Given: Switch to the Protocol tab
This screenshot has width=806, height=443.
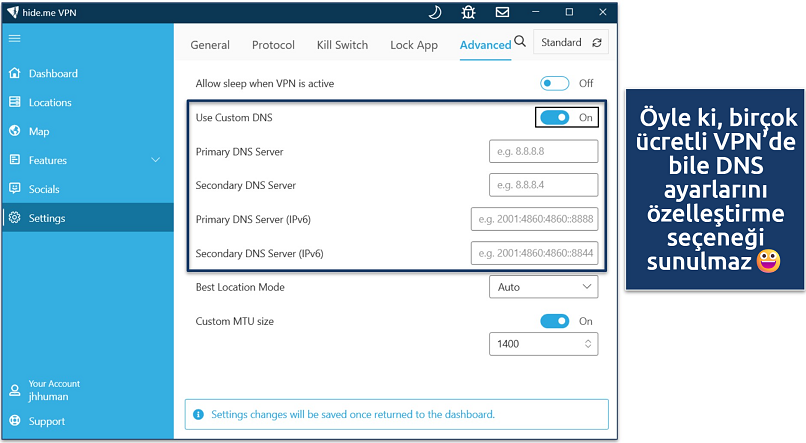Looking at the screenshot, I should coord(273,45).
